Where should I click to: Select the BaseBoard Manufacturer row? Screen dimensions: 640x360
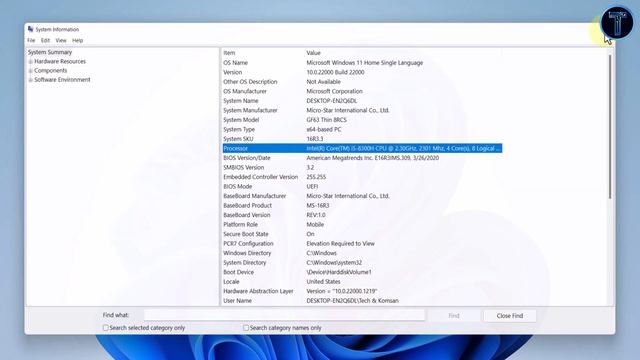click(x=362, y=196)
